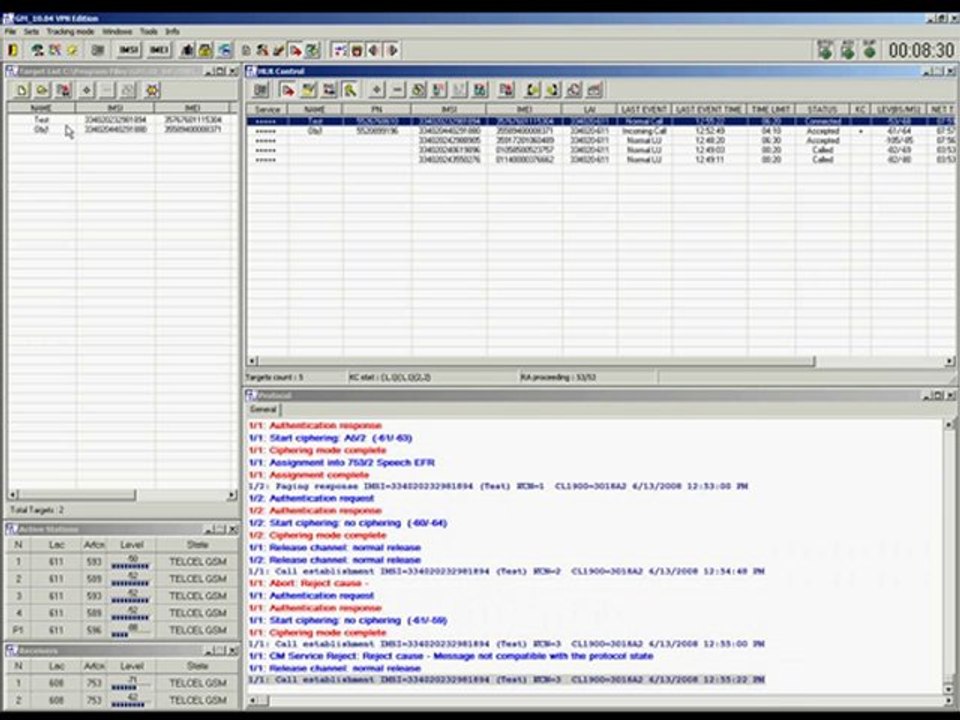The height and width of the screenshot is (720, 960).
Task: Click the left-pointing arrow icon in main toolbar
Action: [374, 50]
